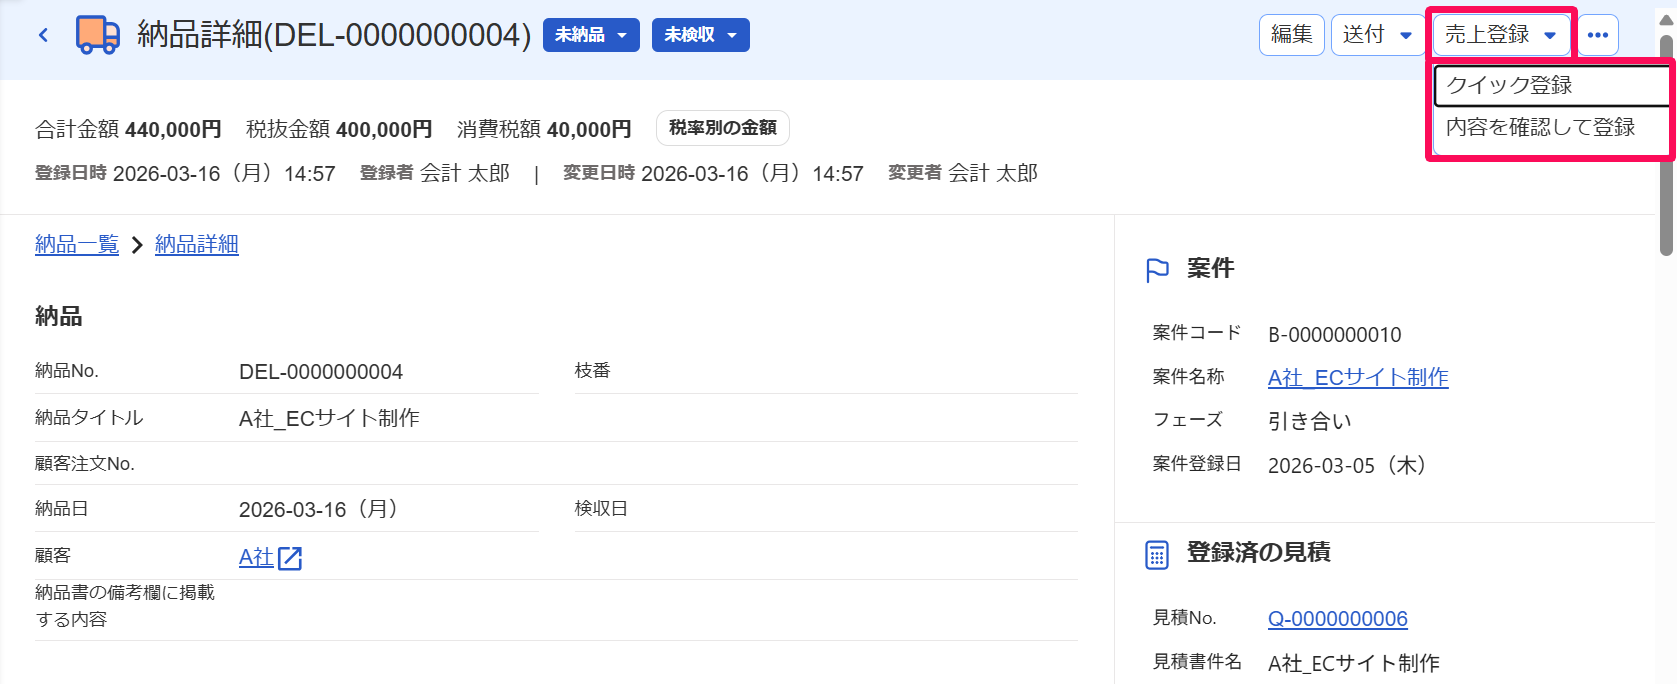Screen dimensions: 1677x684
Task: Click the phase value 引き合い
Action: click(1310, 422)
